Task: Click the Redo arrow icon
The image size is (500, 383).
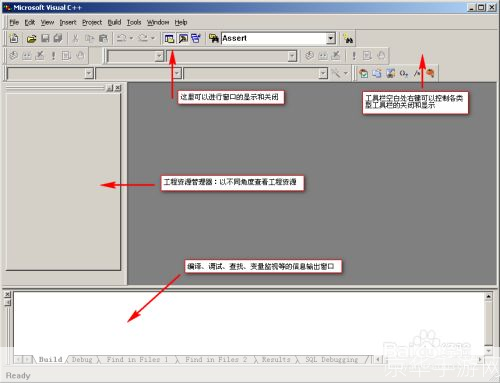Action: (x=143, y=38)
